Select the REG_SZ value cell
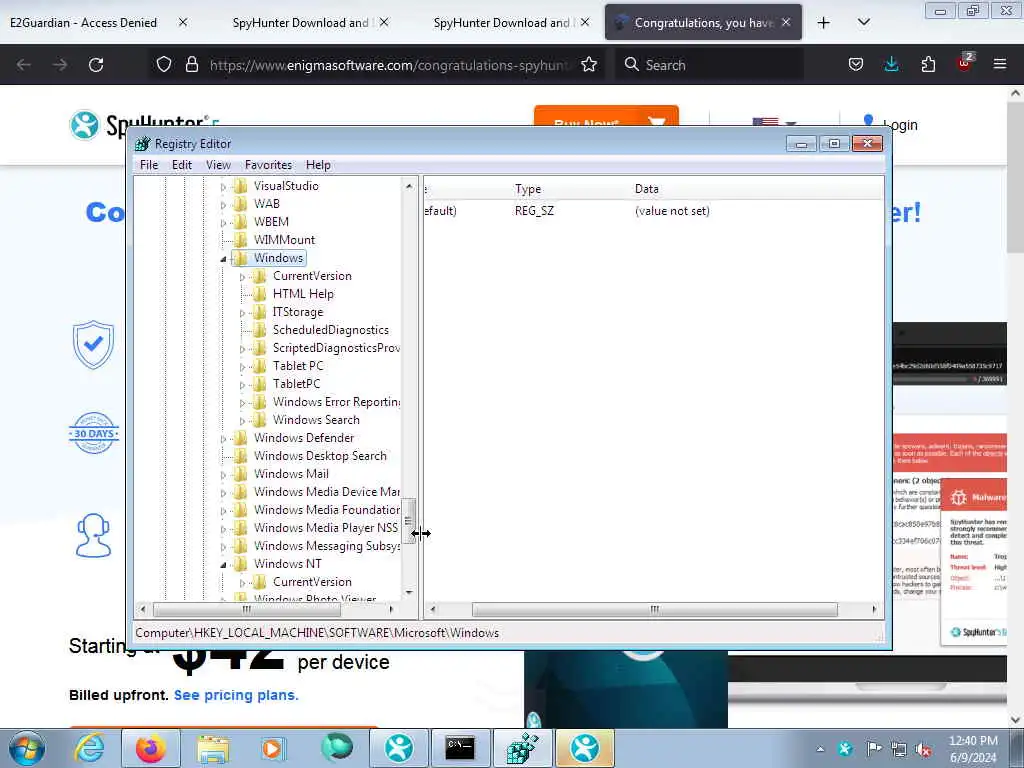This screenshot has height=768, width=1024. pos(534,211)
